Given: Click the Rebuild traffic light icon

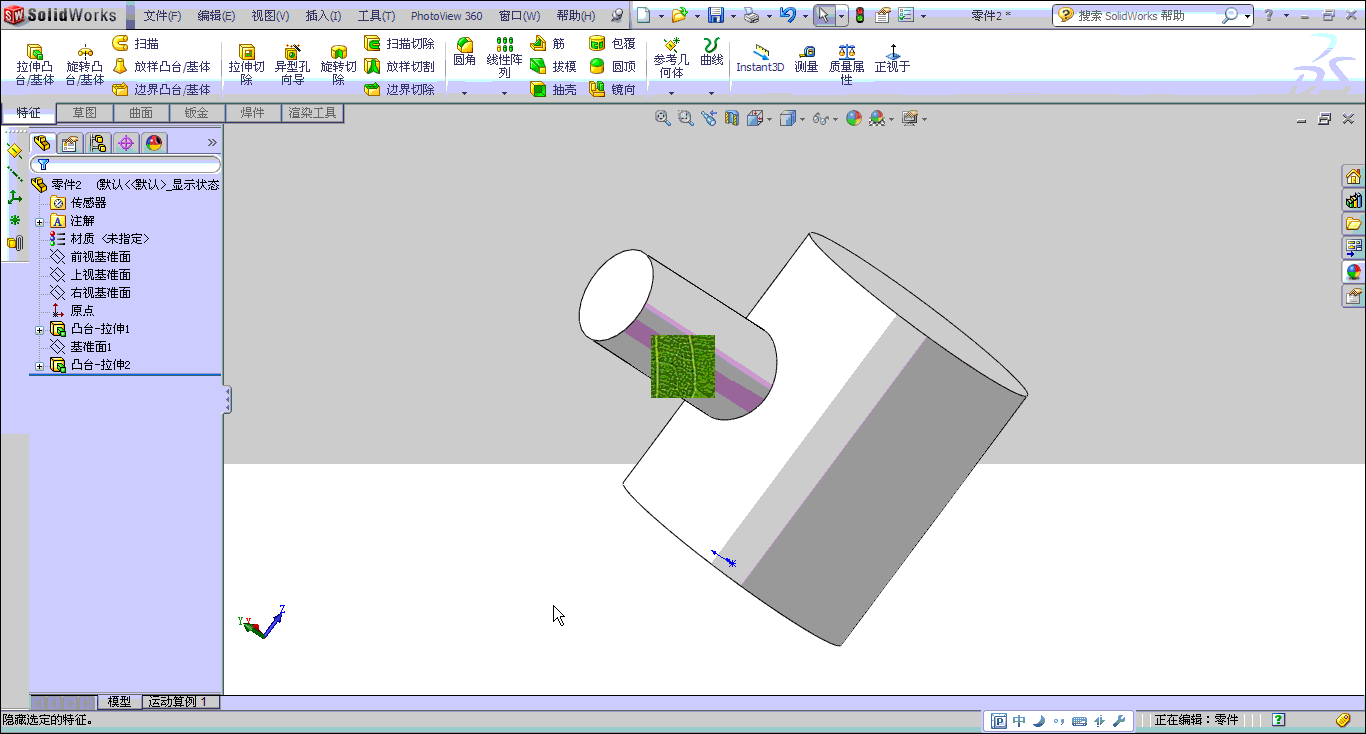Looking at the screenshot, I should 860,15.
